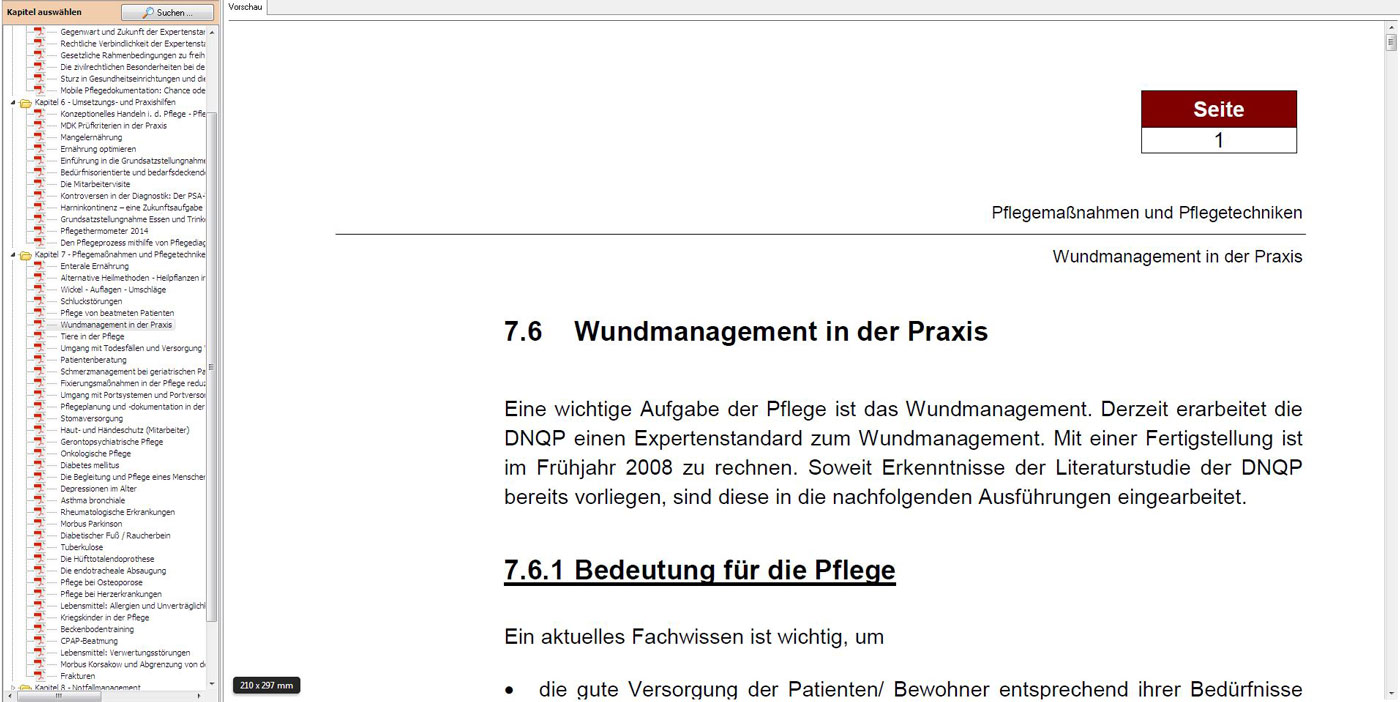Click the PDF icon beside Frakturen
Viewport: 1400px width, 702px height.
(x=40, y=677)
